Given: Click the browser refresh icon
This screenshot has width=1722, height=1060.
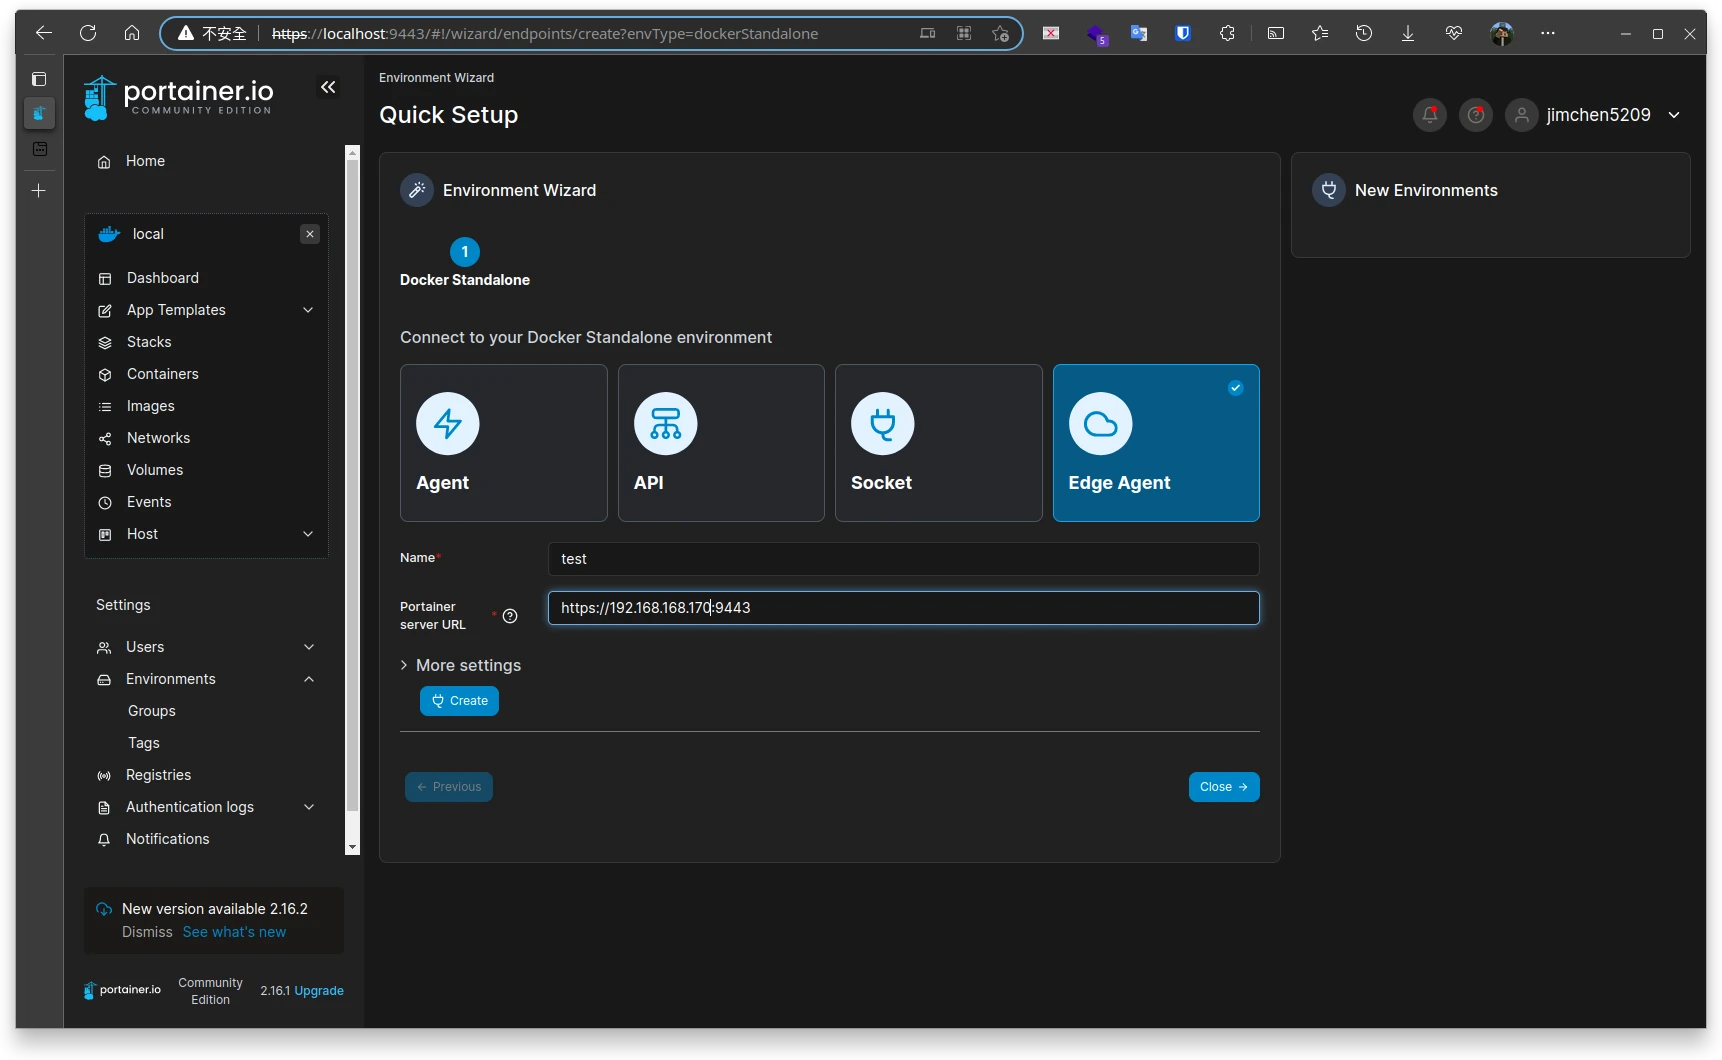Looking at the screenshot, I should (88, 33).
